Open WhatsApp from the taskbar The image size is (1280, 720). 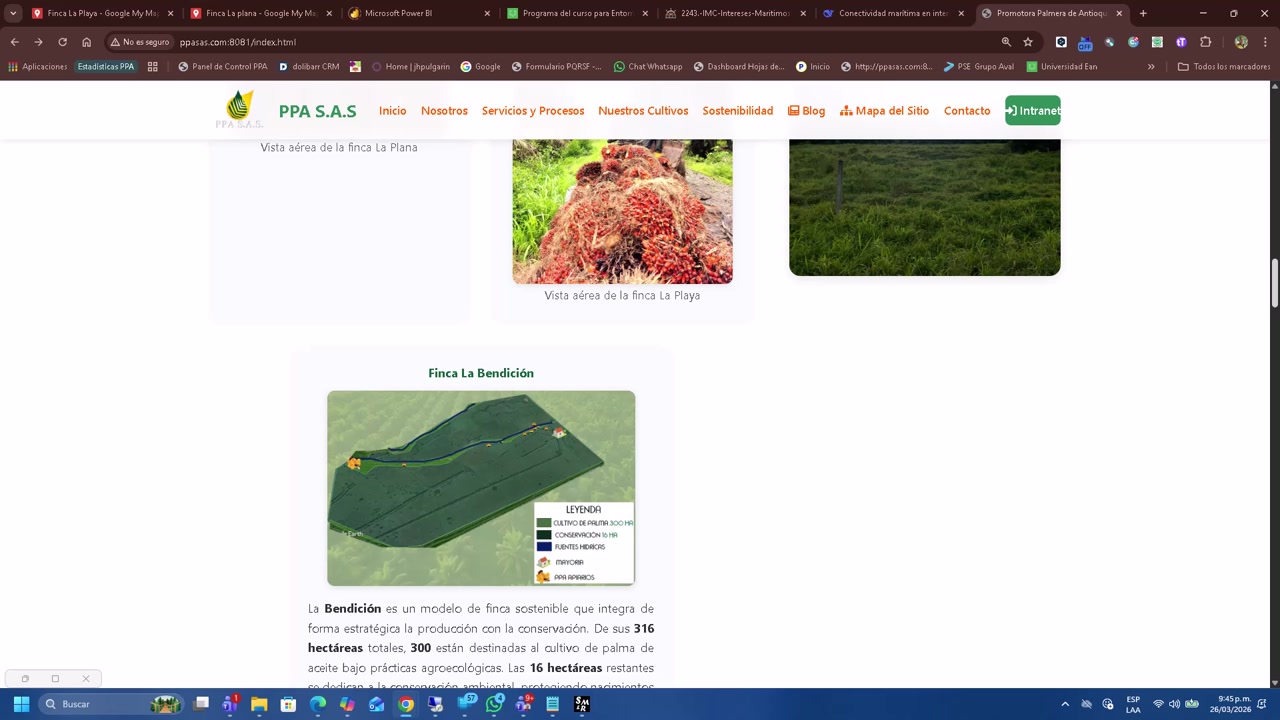pyautogui.click(x=494, y=704)
